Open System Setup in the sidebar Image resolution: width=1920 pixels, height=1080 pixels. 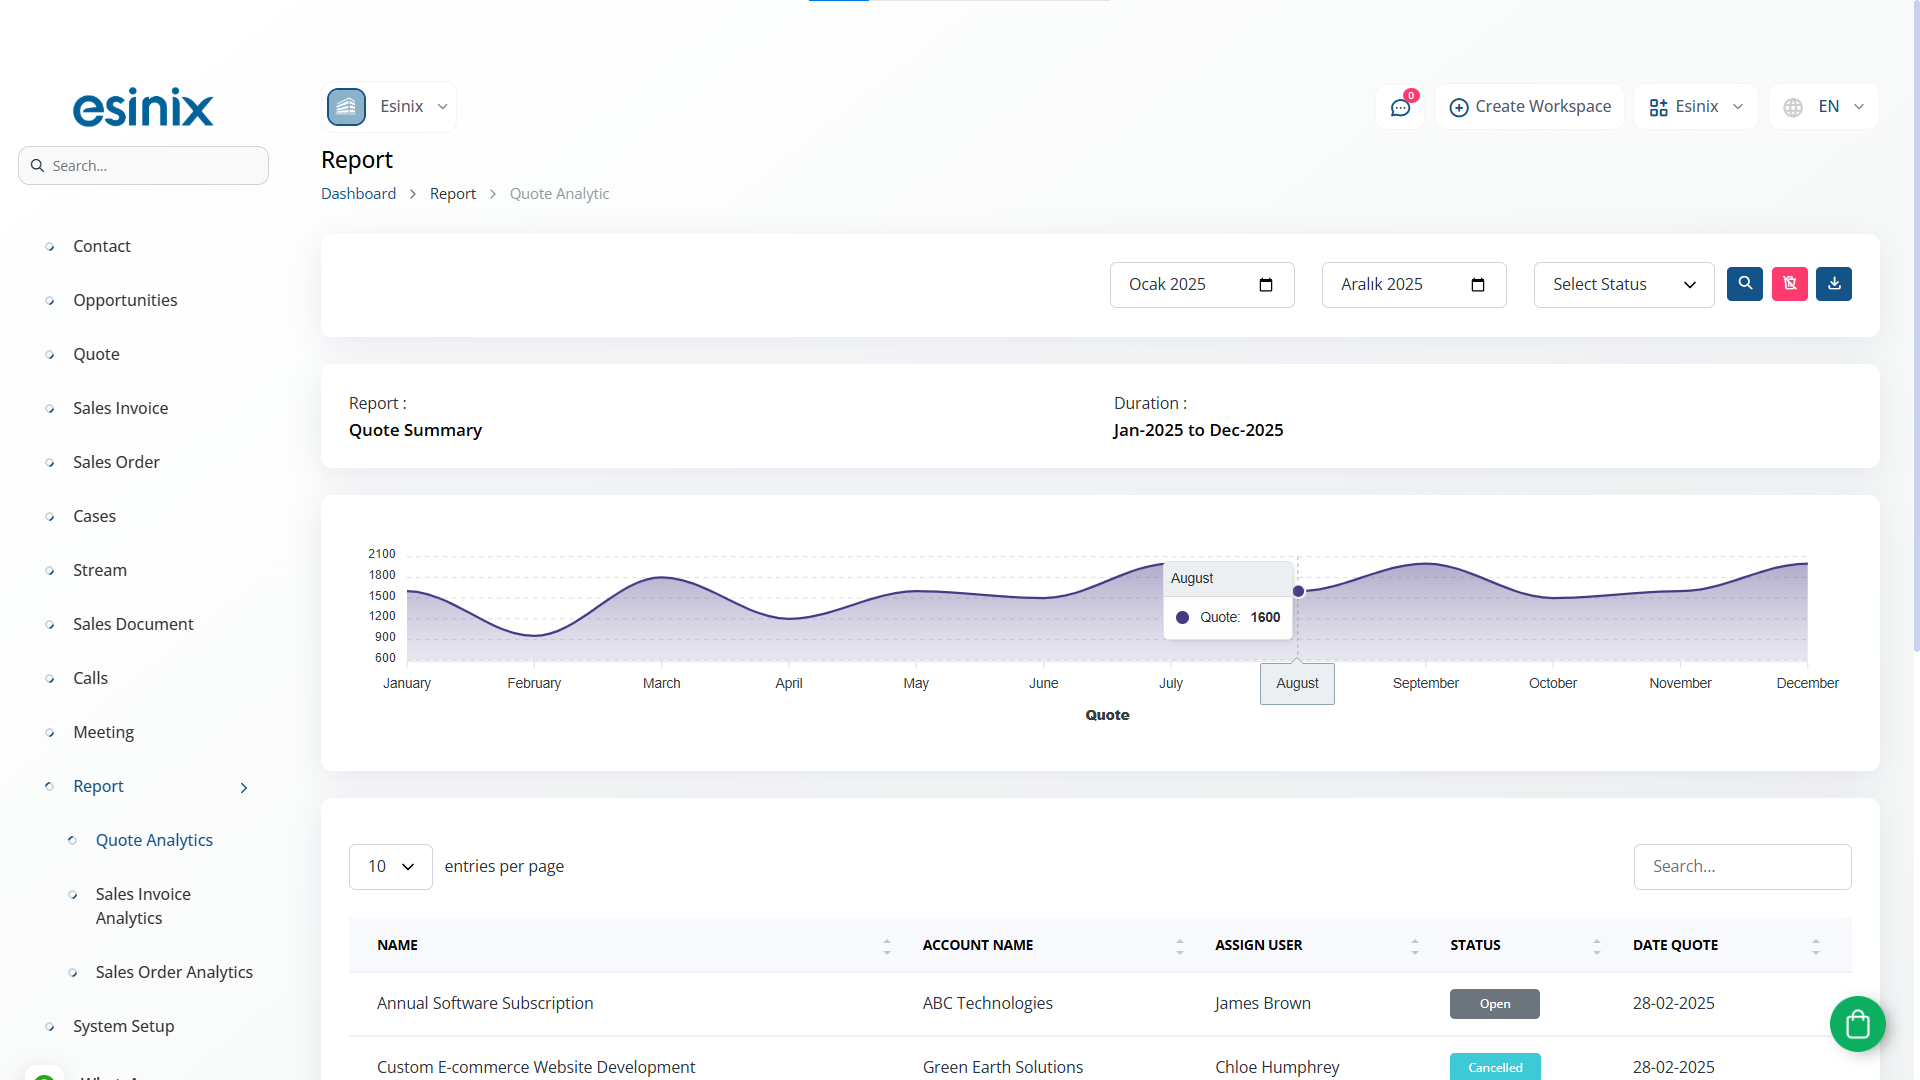[x=123, y=1026]
